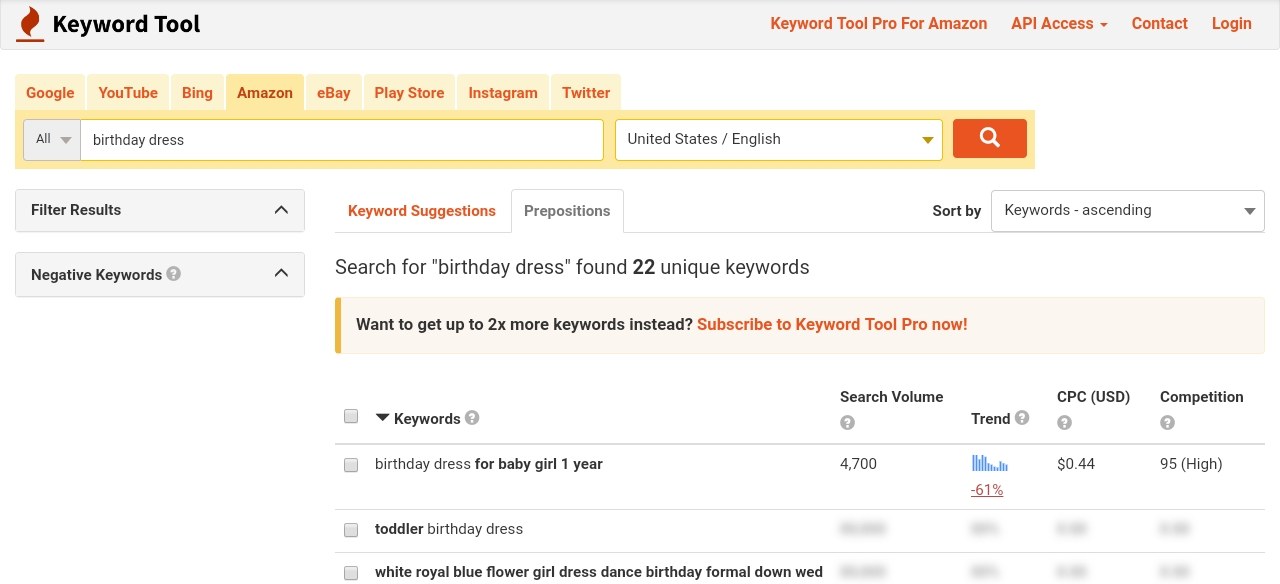
Task: Switch to the Instagram tab
Action: [503, 92]
